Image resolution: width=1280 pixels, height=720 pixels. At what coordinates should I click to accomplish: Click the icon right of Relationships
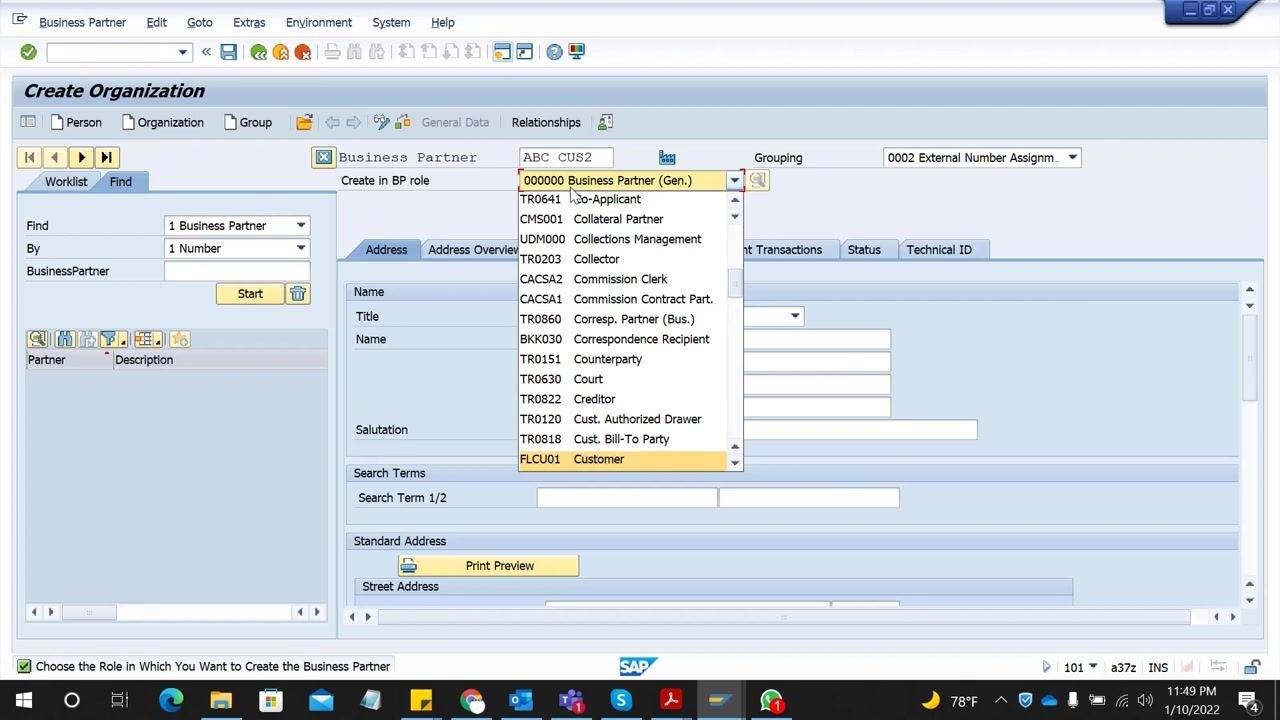point(605,122)
